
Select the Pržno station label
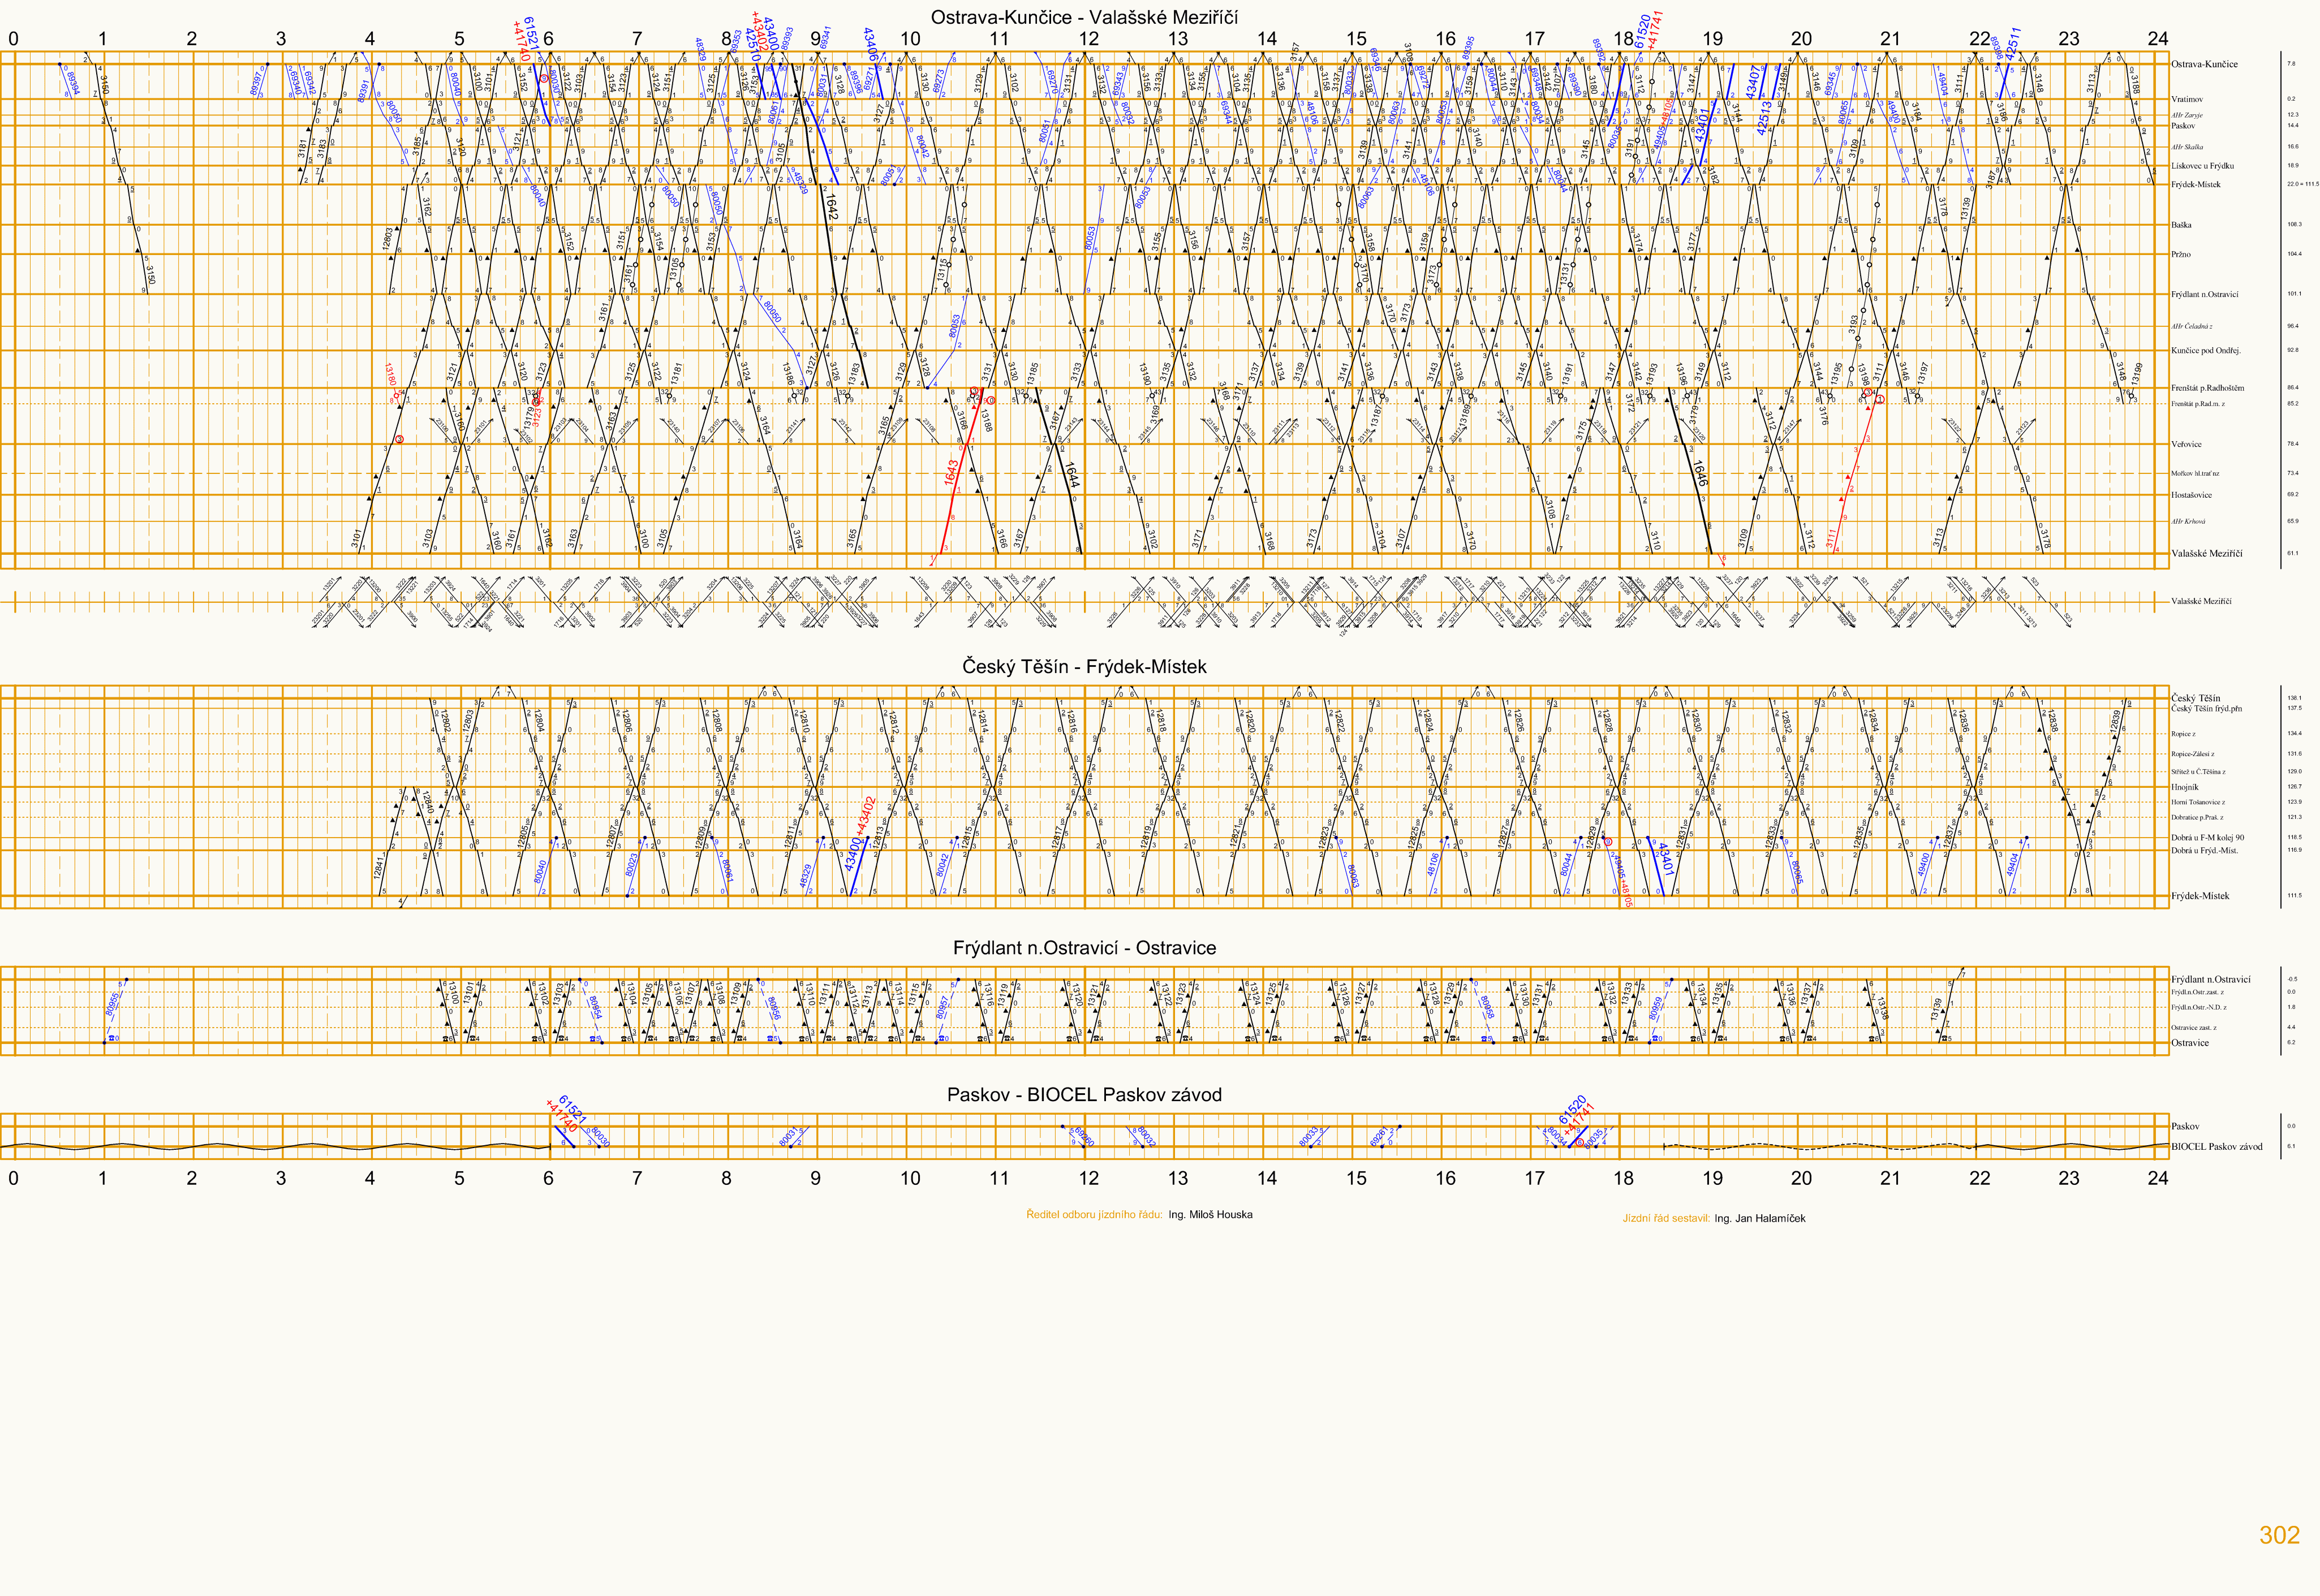[2181, 254]
